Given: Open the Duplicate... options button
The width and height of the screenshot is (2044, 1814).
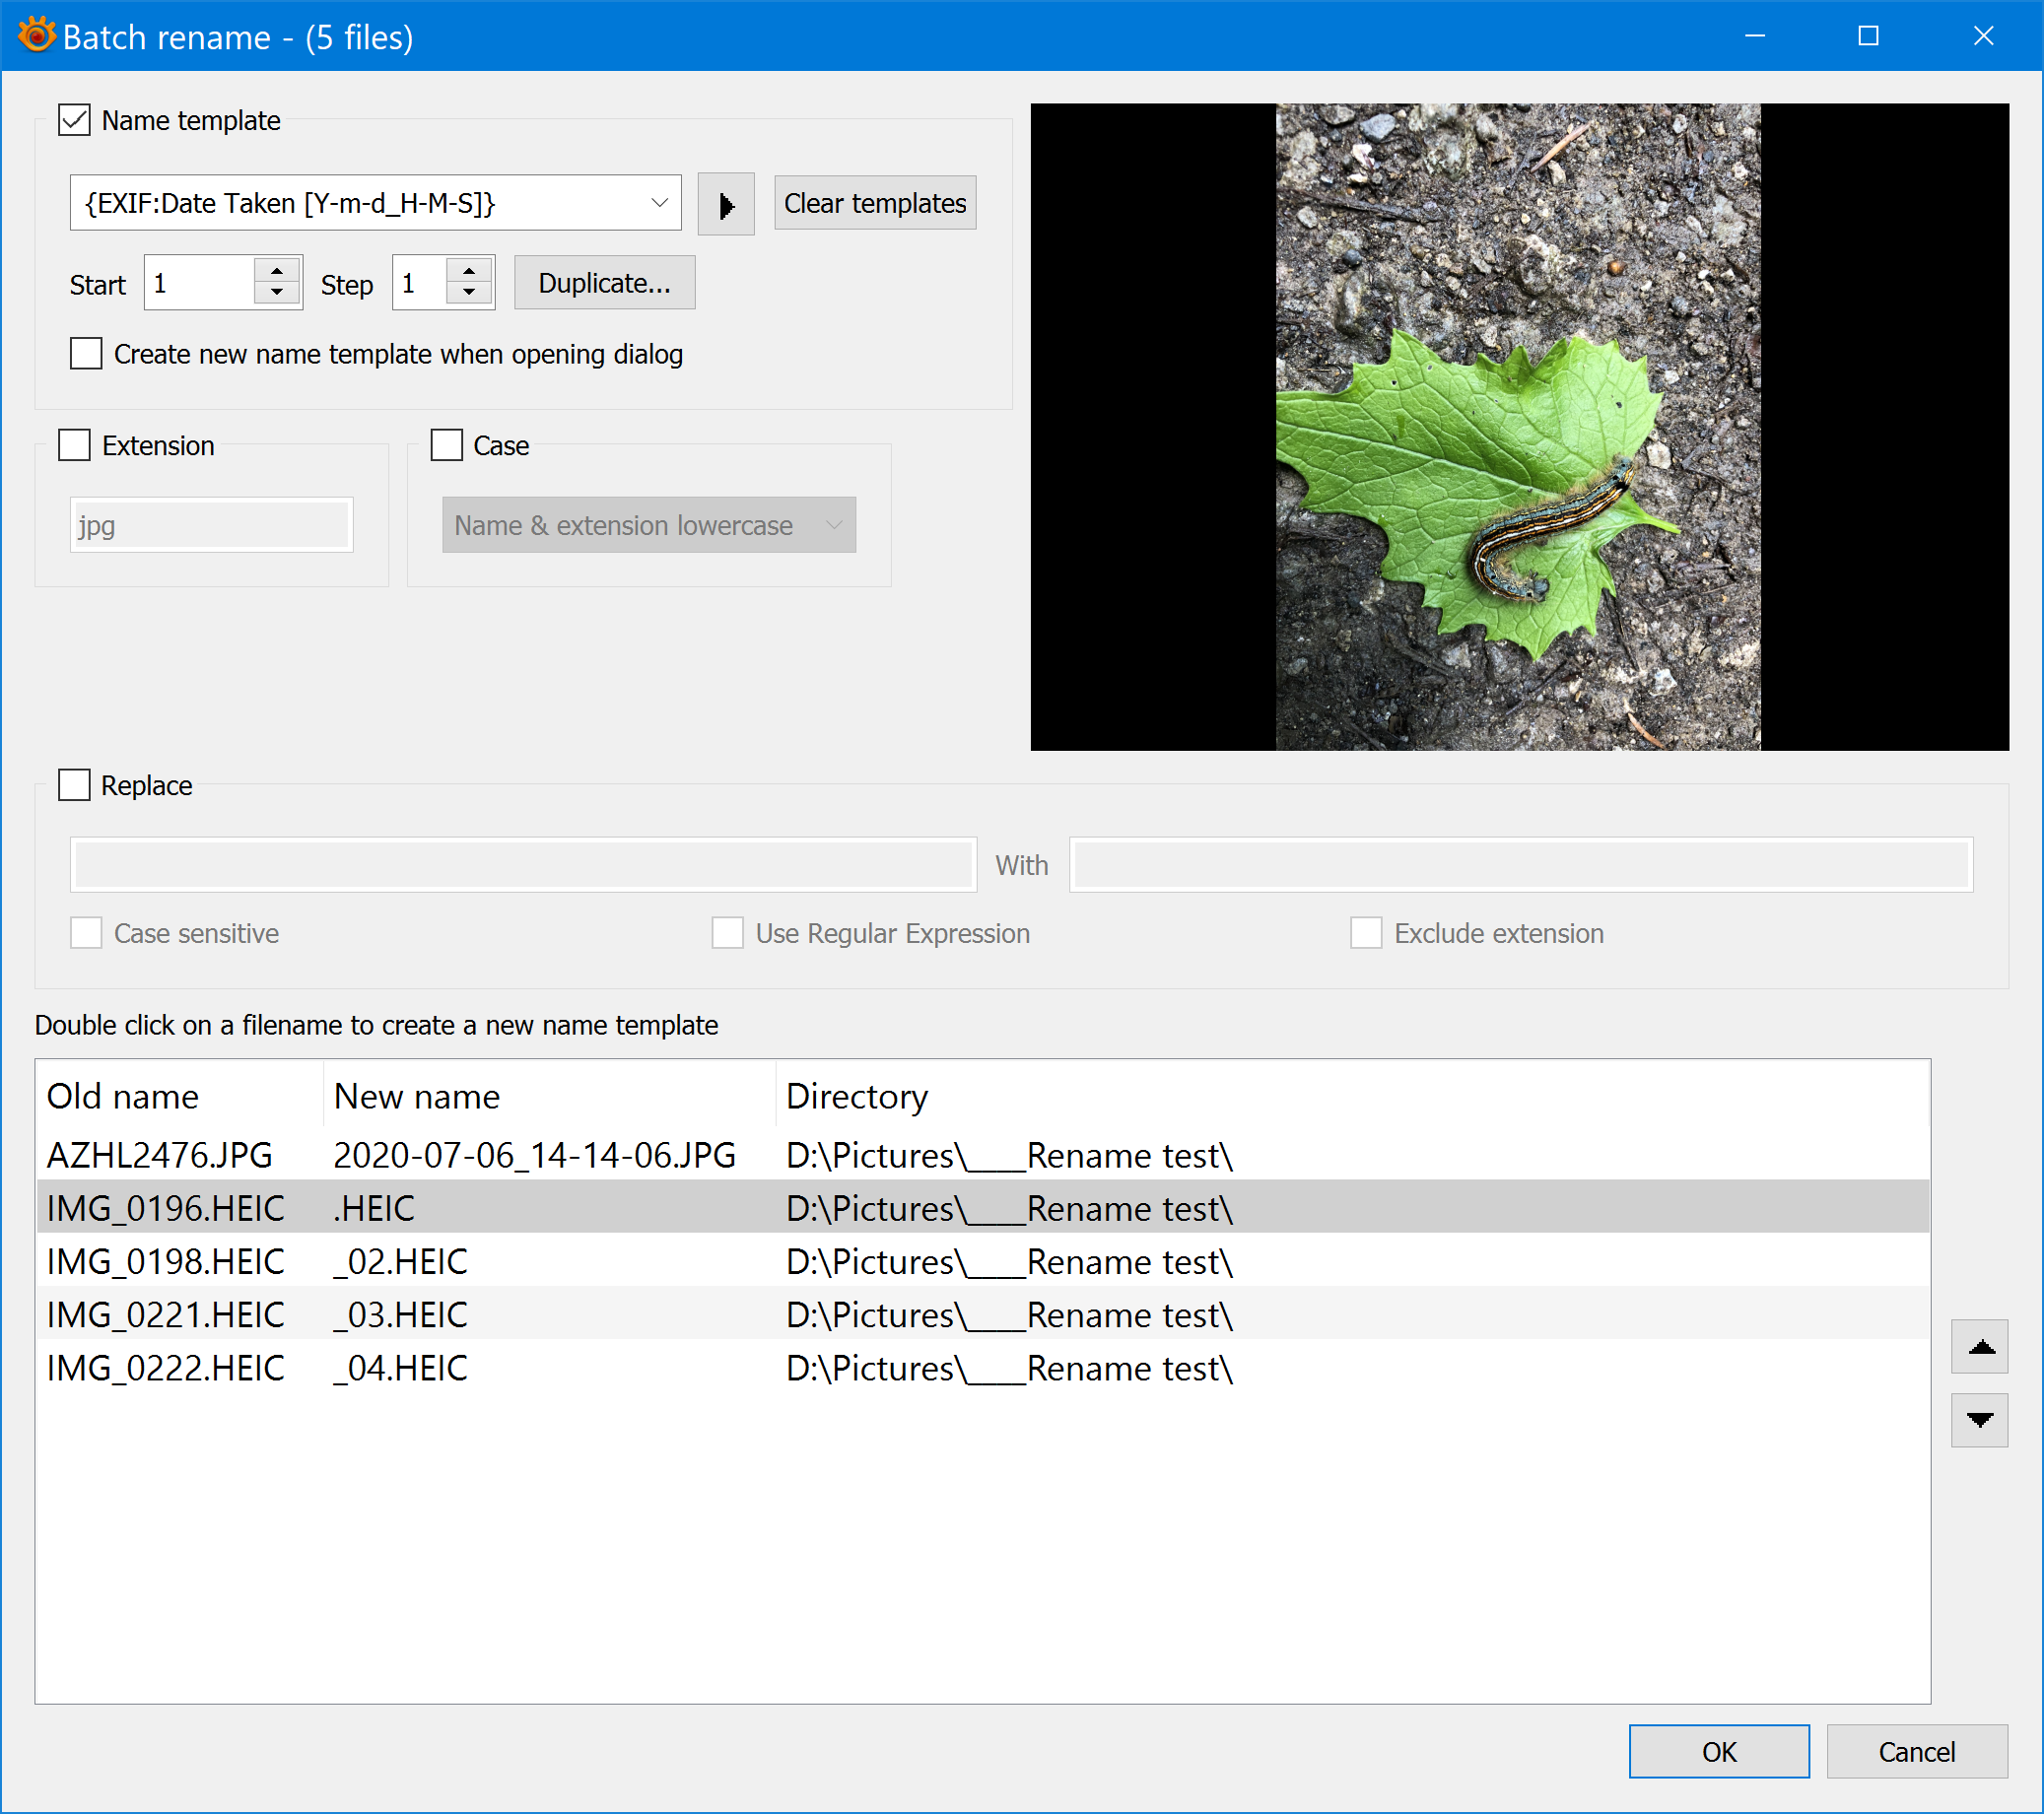Looking at the screenshot, I should pyautogui.click(x=604, y=283).
